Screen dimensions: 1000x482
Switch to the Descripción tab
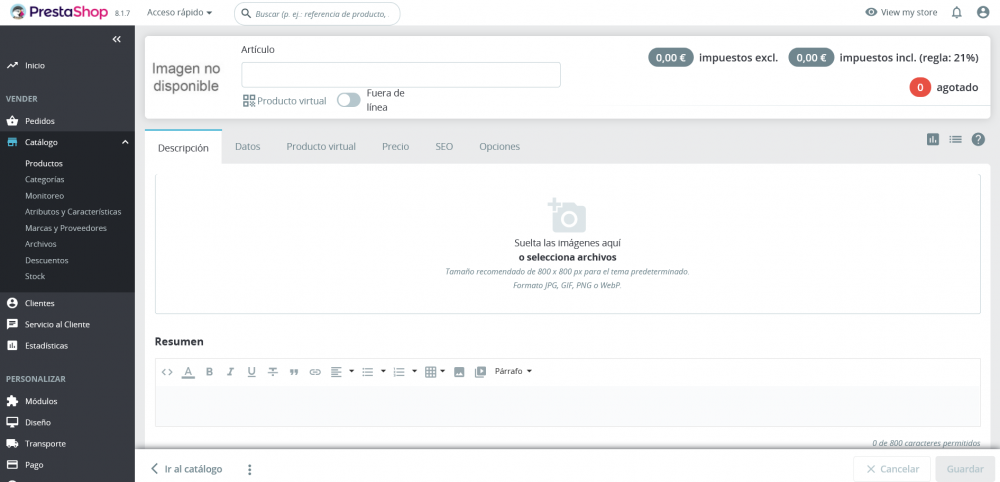[183, 147]
